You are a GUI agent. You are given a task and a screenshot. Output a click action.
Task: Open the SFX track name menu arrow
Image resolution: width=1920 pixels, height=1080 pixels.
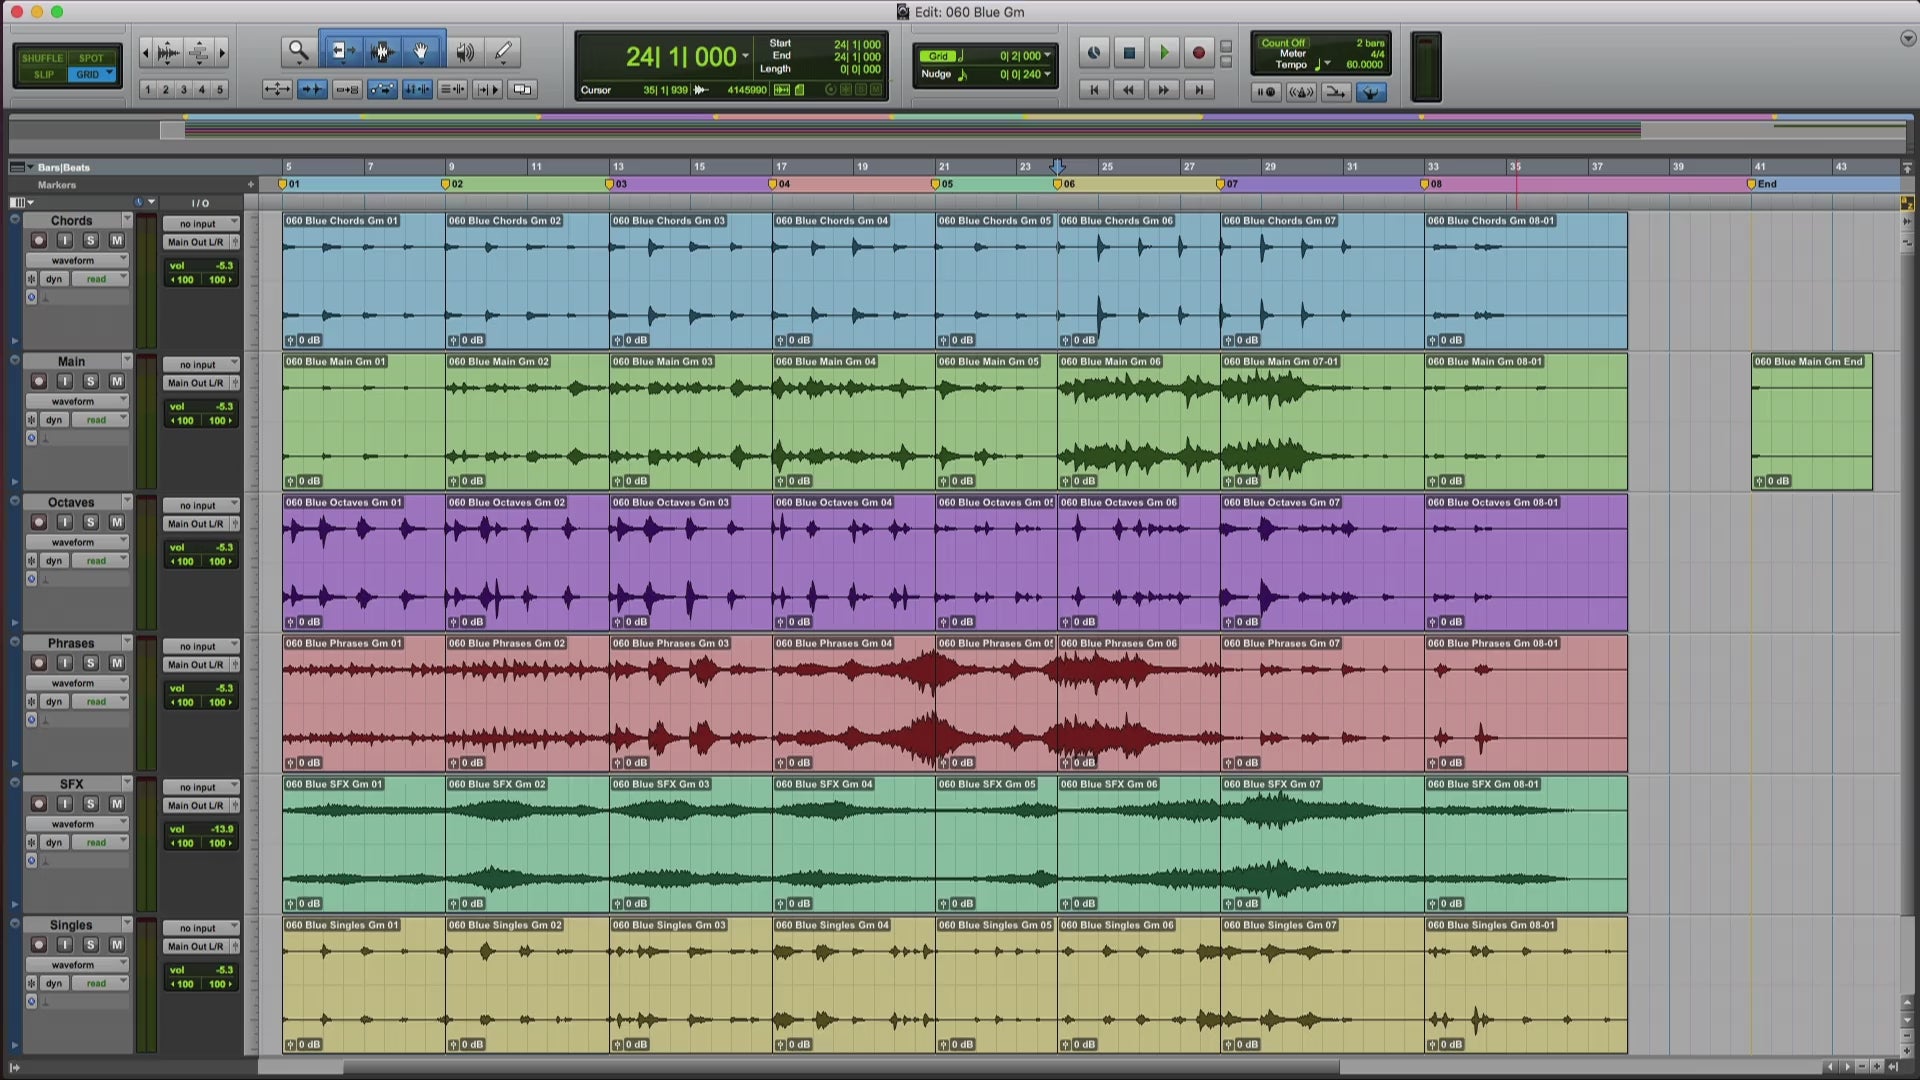coord(127,782)
